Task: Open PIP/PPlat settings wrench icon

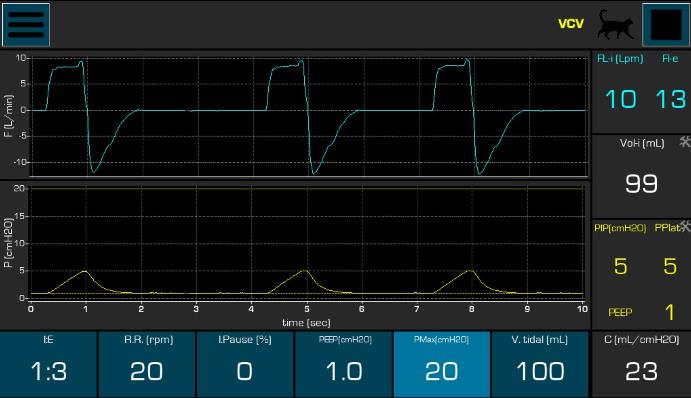Action: point(685,226)
